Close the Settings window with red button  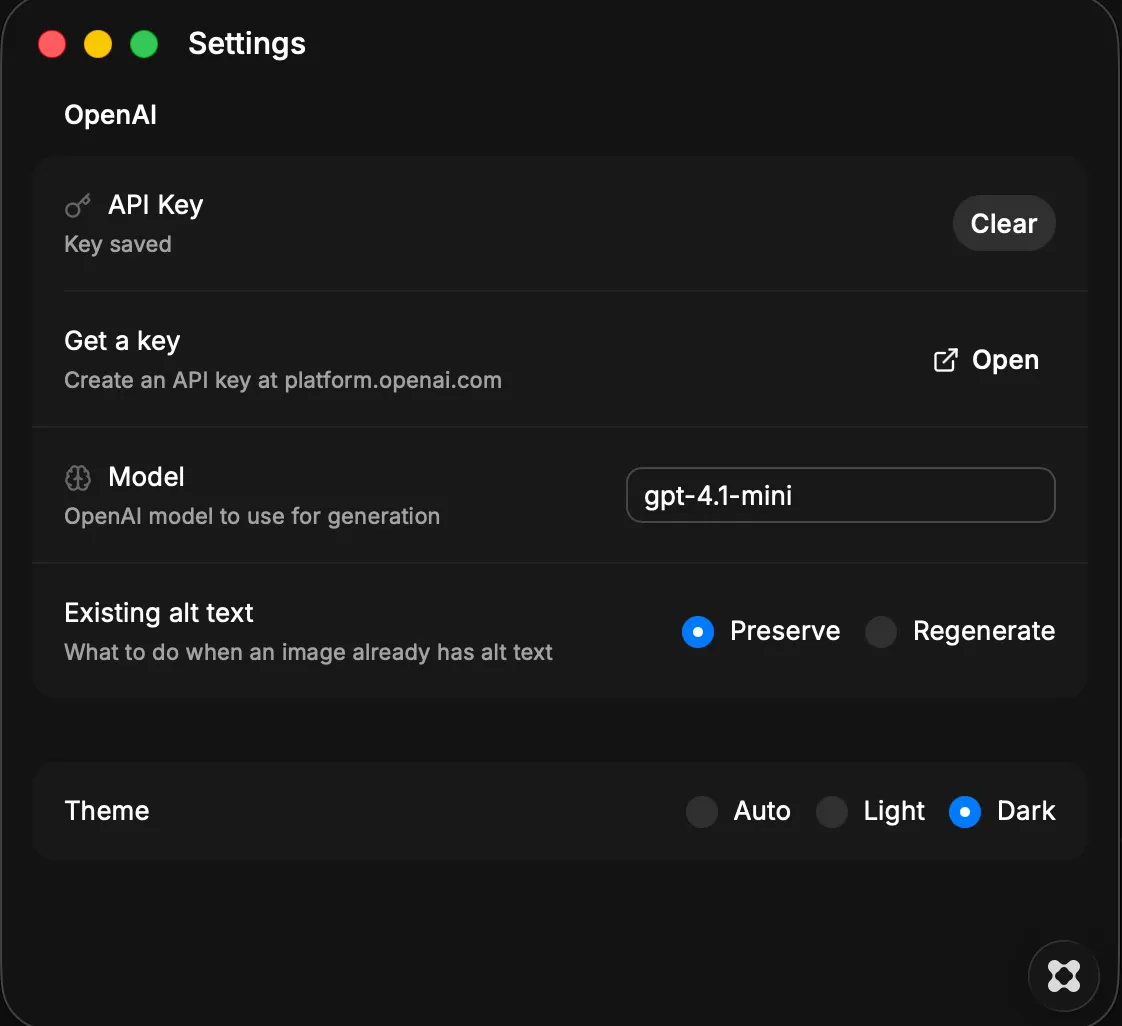(x=52, y=44)
